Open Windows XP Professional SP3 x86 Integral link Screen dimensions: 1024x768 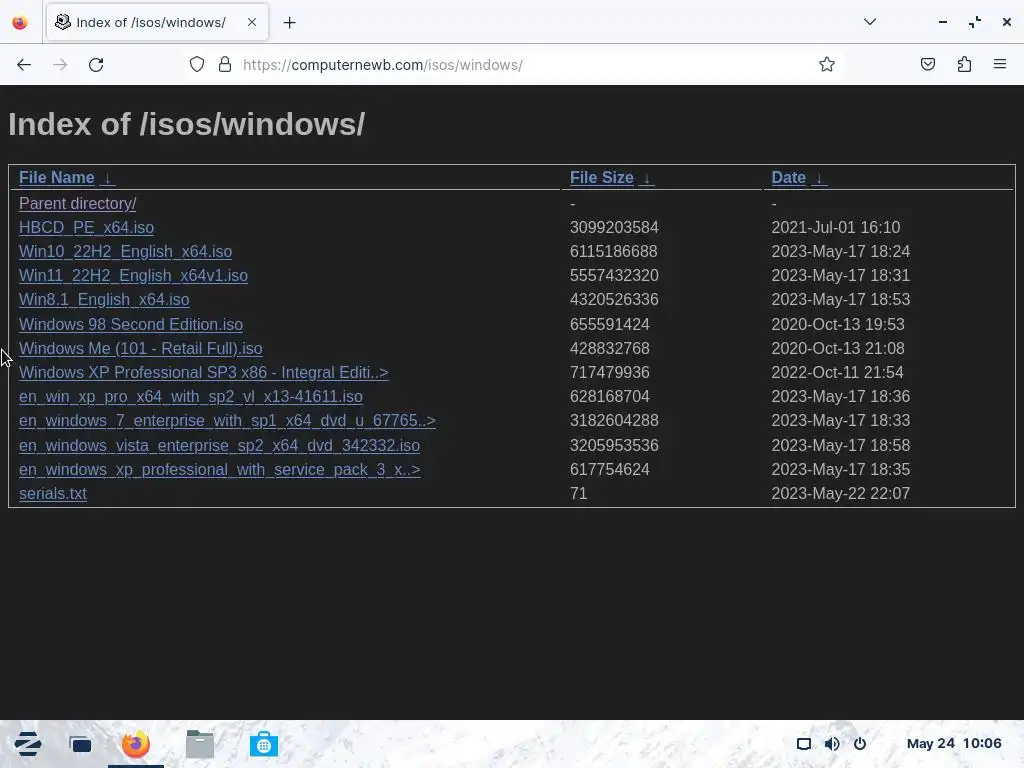pyautogui.click(x=204, y=372)
